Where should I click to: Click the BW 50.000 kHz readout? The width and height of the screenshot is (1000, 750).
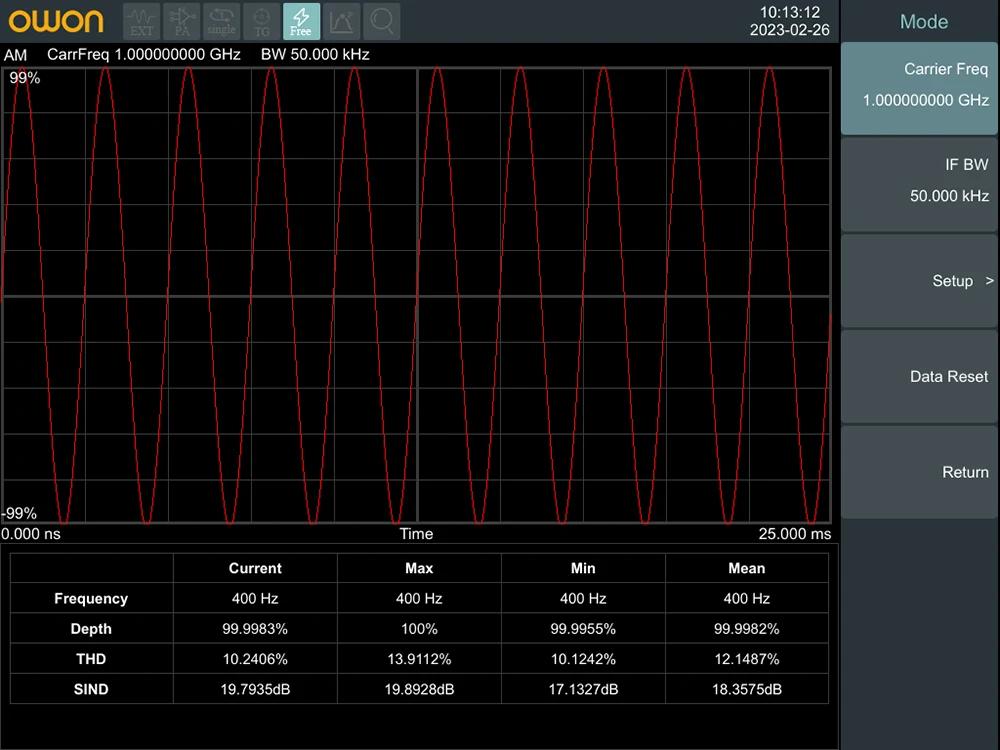pyautogui.click(x=315, y=54)
